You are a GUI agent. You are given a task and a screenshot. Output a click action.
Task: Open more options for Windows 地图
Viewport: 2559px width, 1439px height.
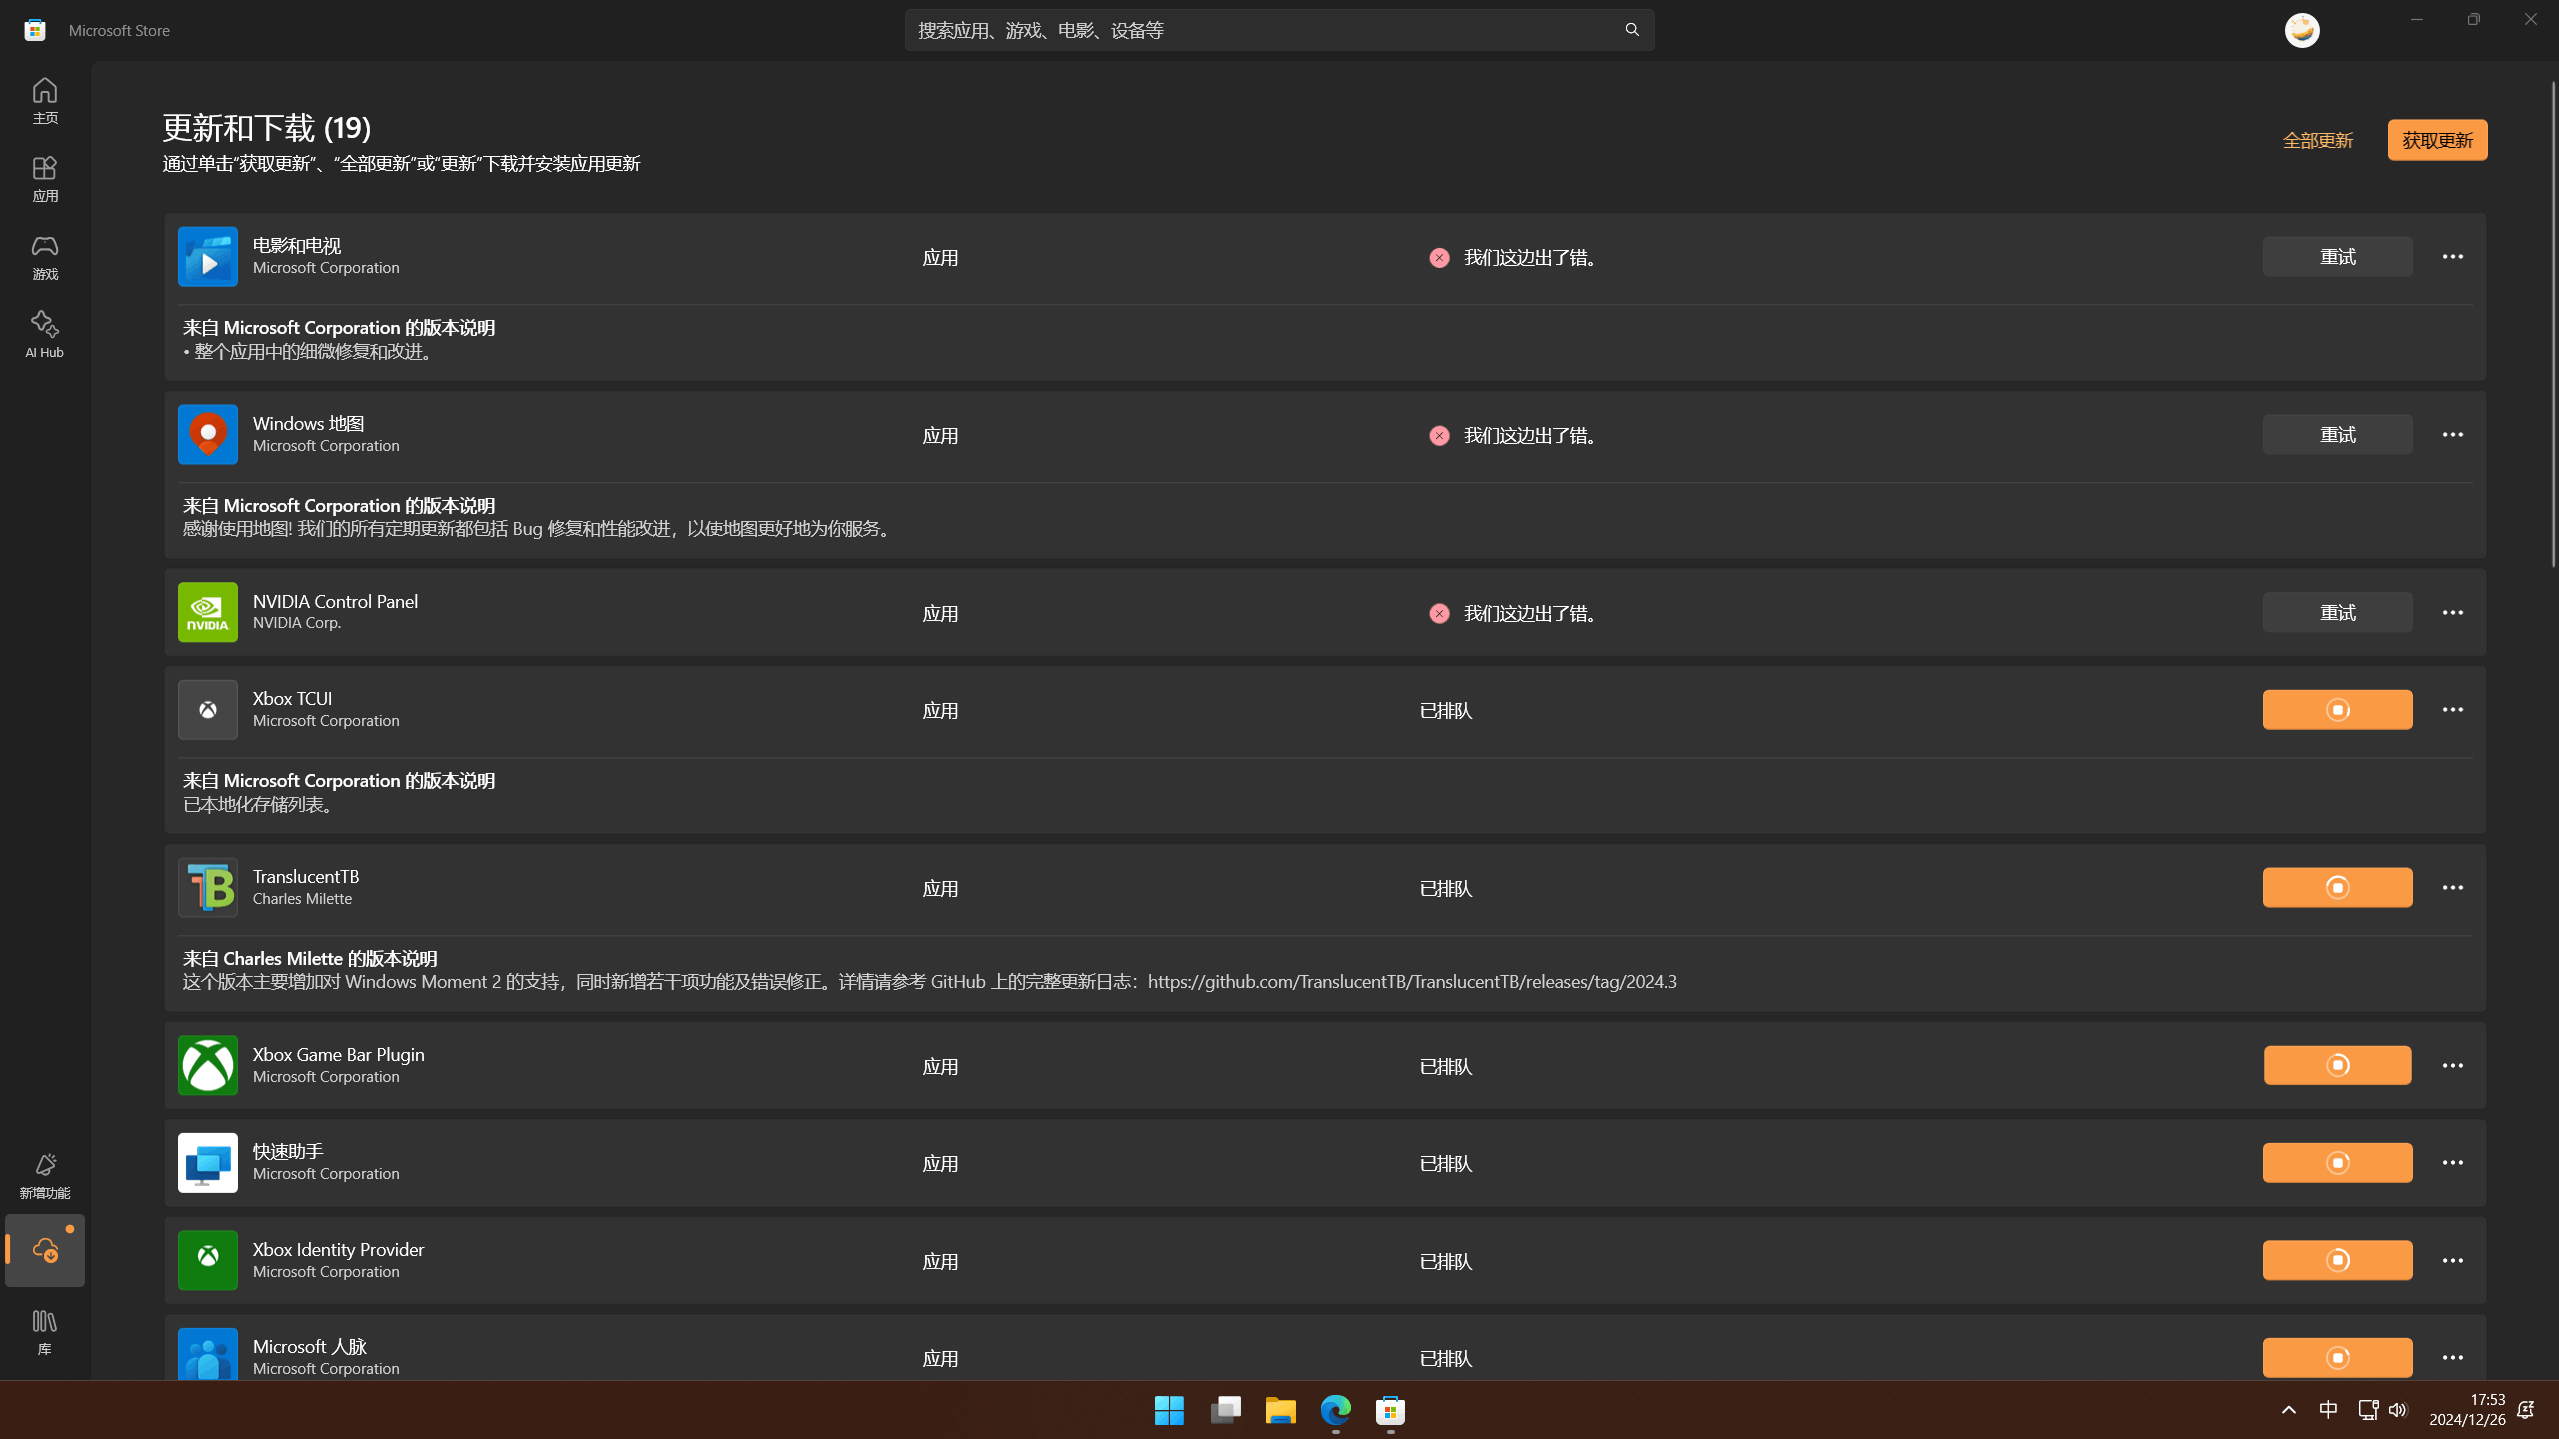(2452, 435)
